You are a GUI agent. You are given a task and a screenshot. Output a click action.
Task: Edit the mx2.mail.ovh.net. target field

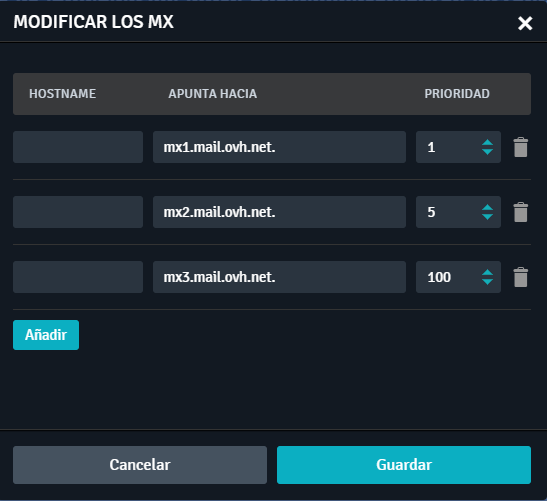(x=279, y=212)
